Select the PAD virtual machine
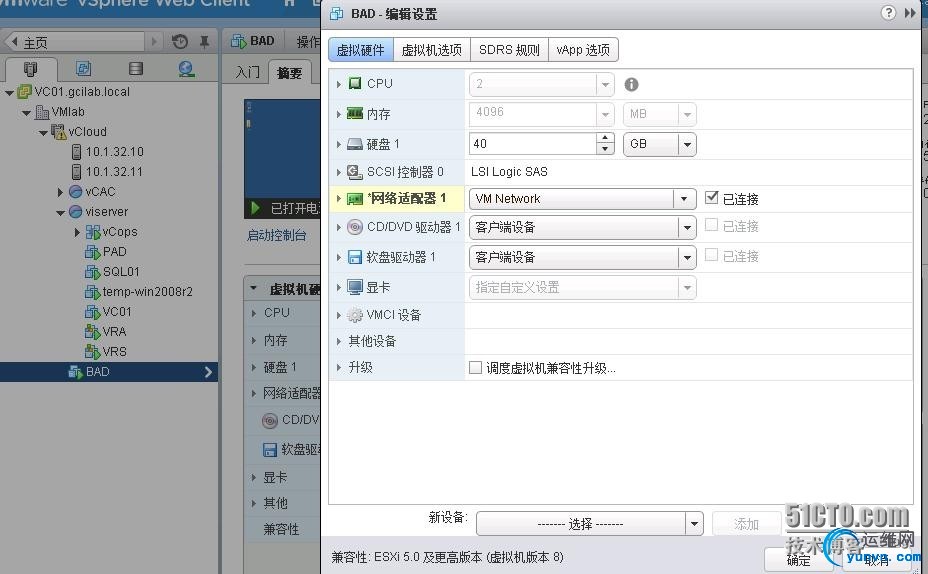Image resolution: width=928 pixels, height=574 pixels. click(114, 251)
